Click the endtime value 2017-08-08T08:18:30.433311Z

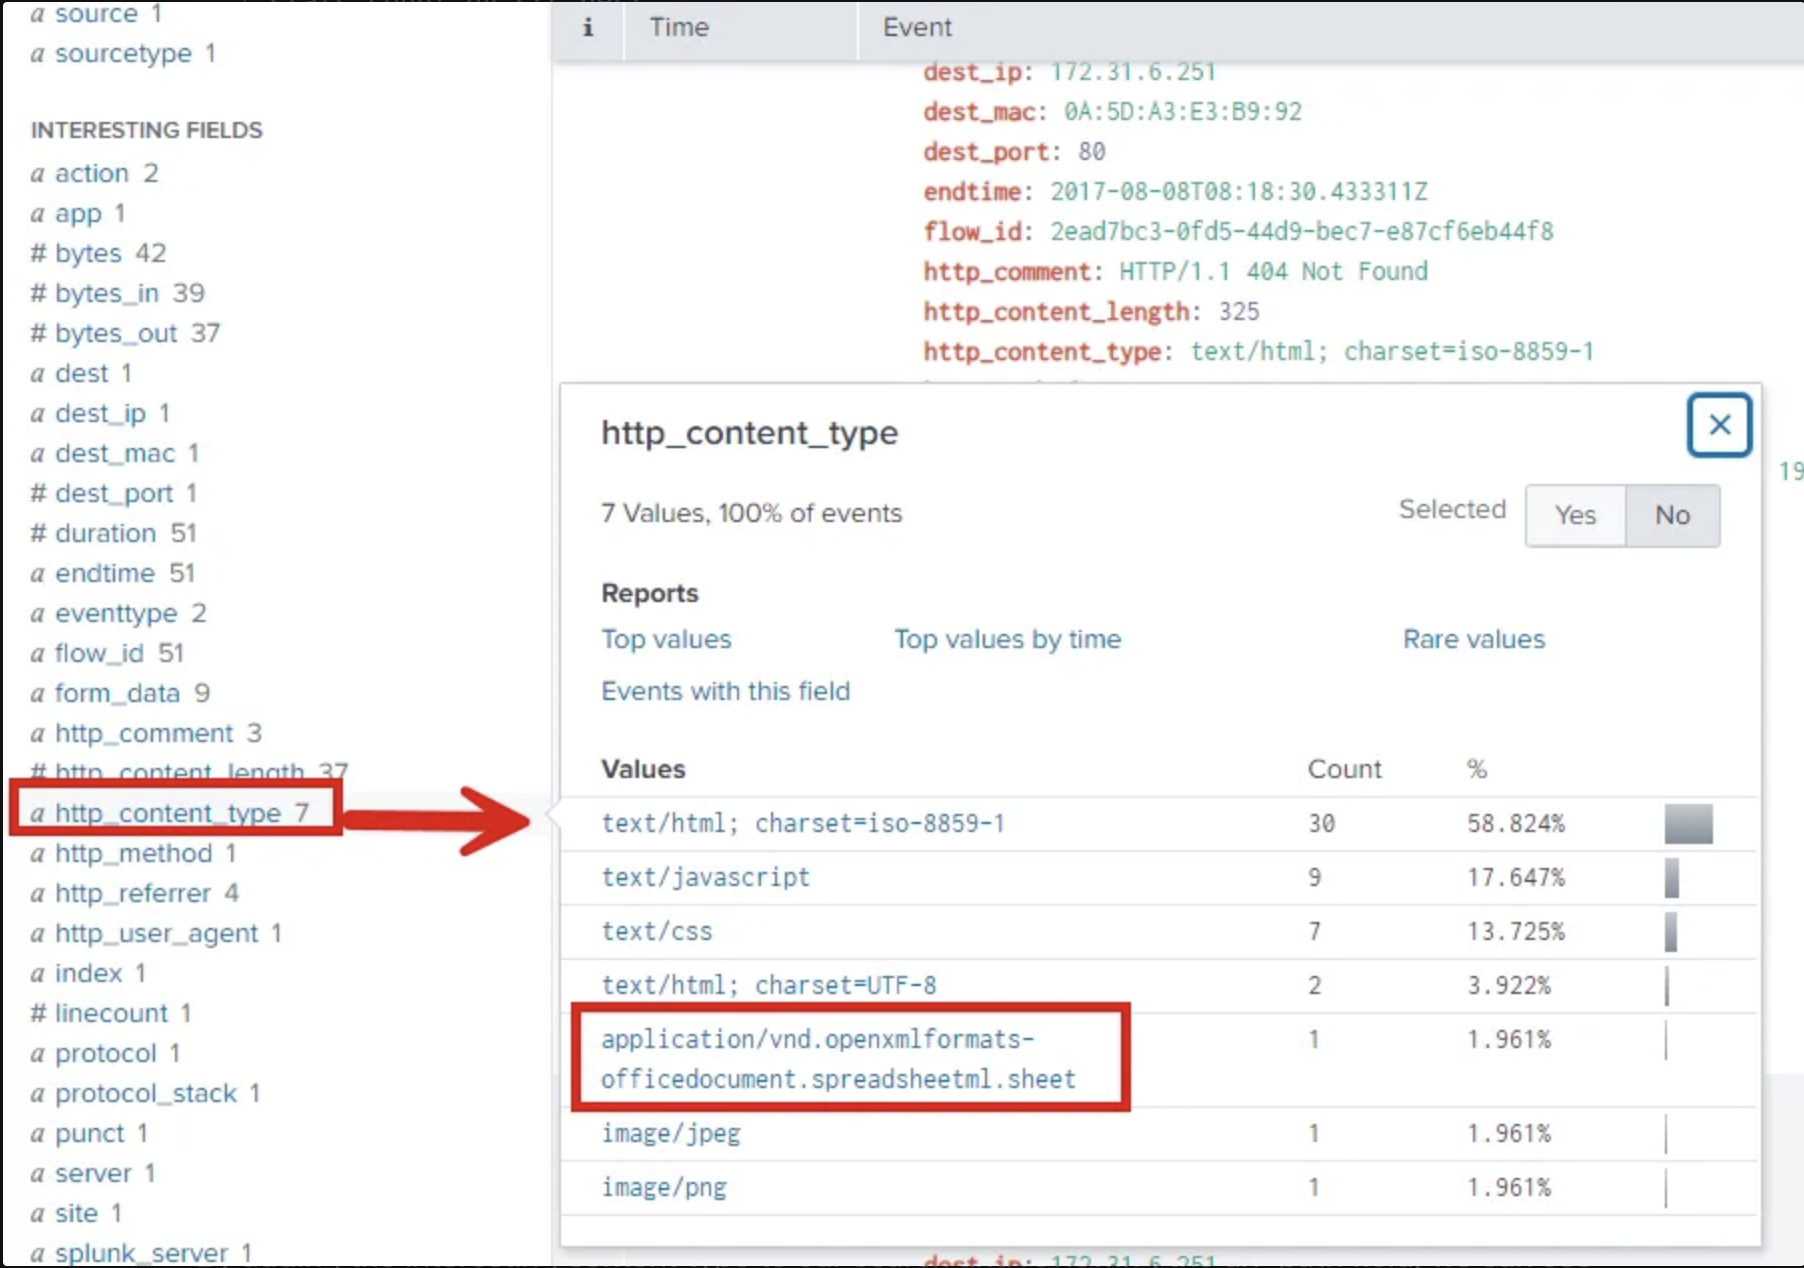1238,191
